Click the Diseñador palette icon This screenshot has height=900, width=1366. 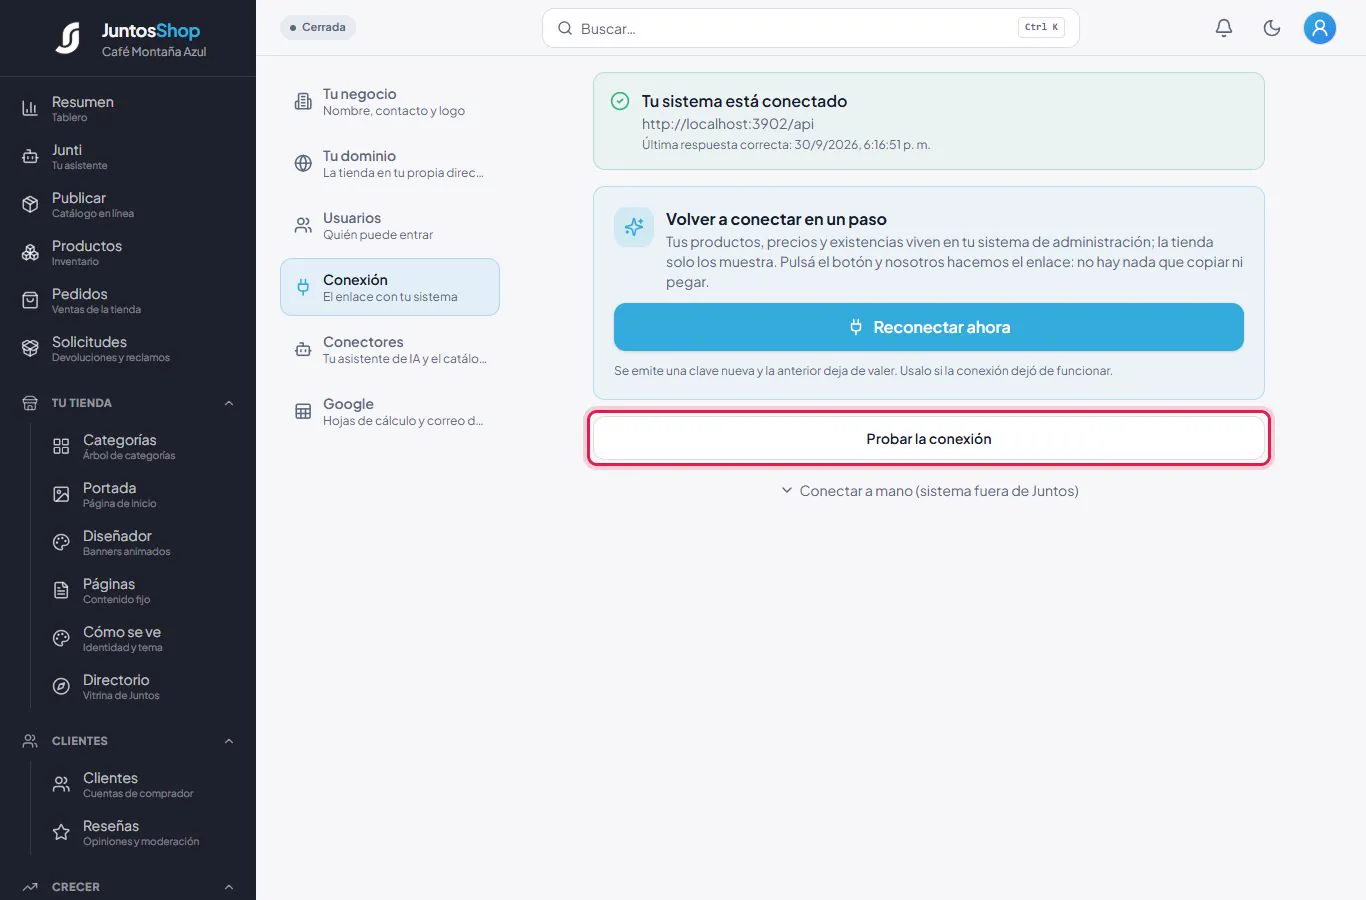click(61, 542)
